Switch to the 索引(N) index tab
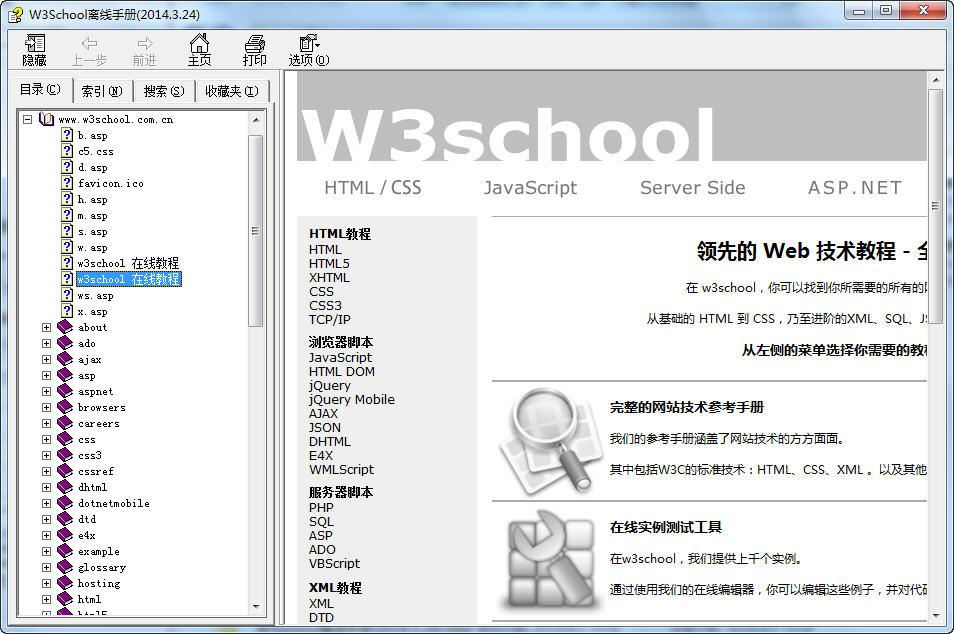954x634 pixels. click(102, 91)
